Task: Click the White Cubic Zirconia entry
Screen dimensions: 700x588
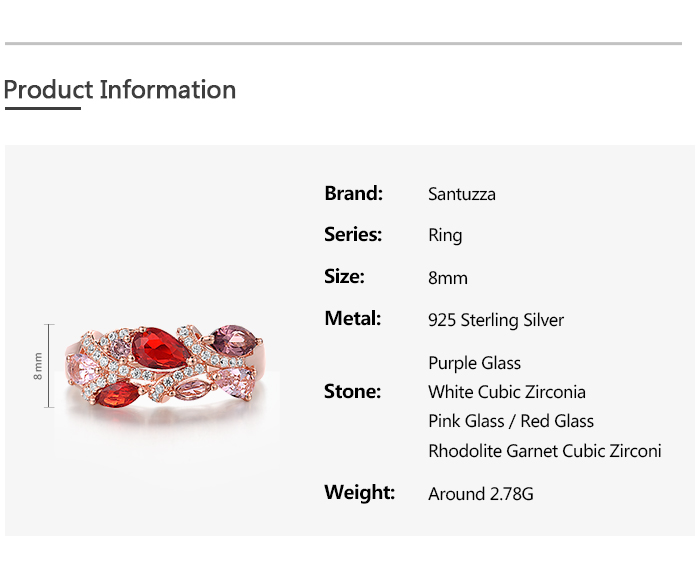Action: (x=506, y=392)
